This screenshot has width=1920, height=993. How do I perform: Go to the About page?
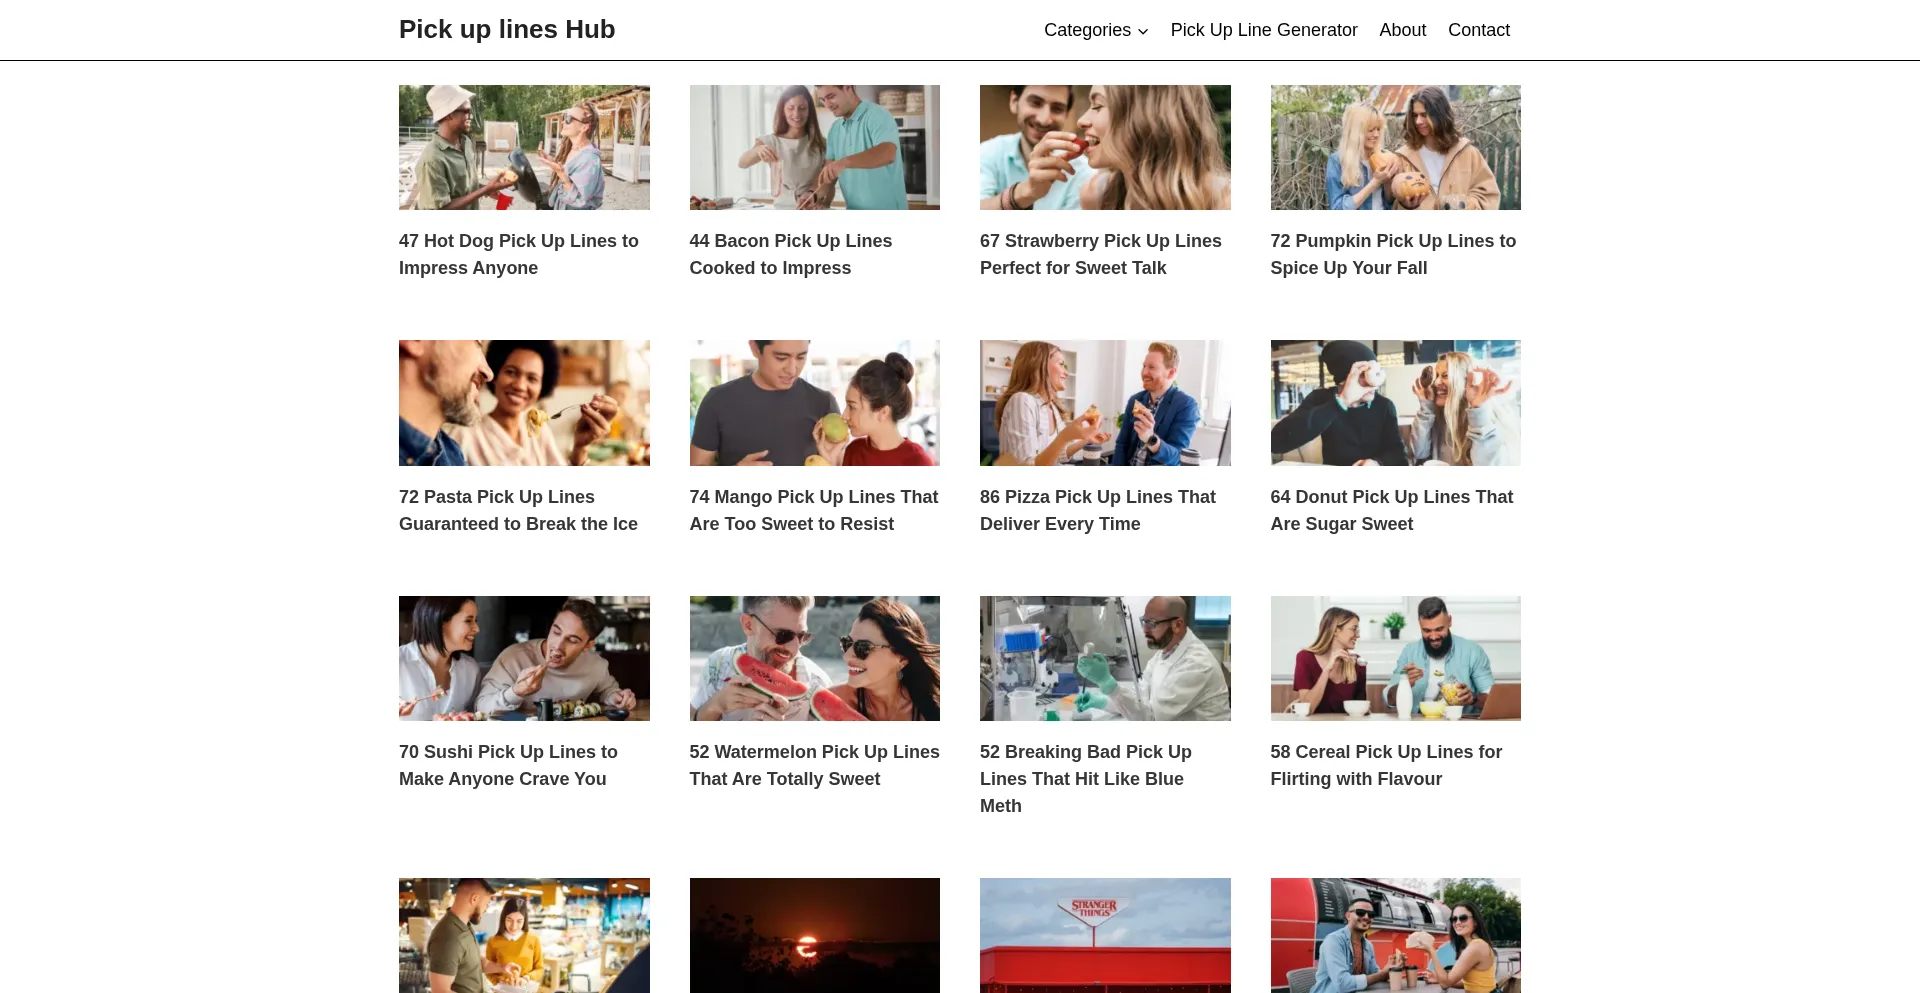click(1403, 30)
